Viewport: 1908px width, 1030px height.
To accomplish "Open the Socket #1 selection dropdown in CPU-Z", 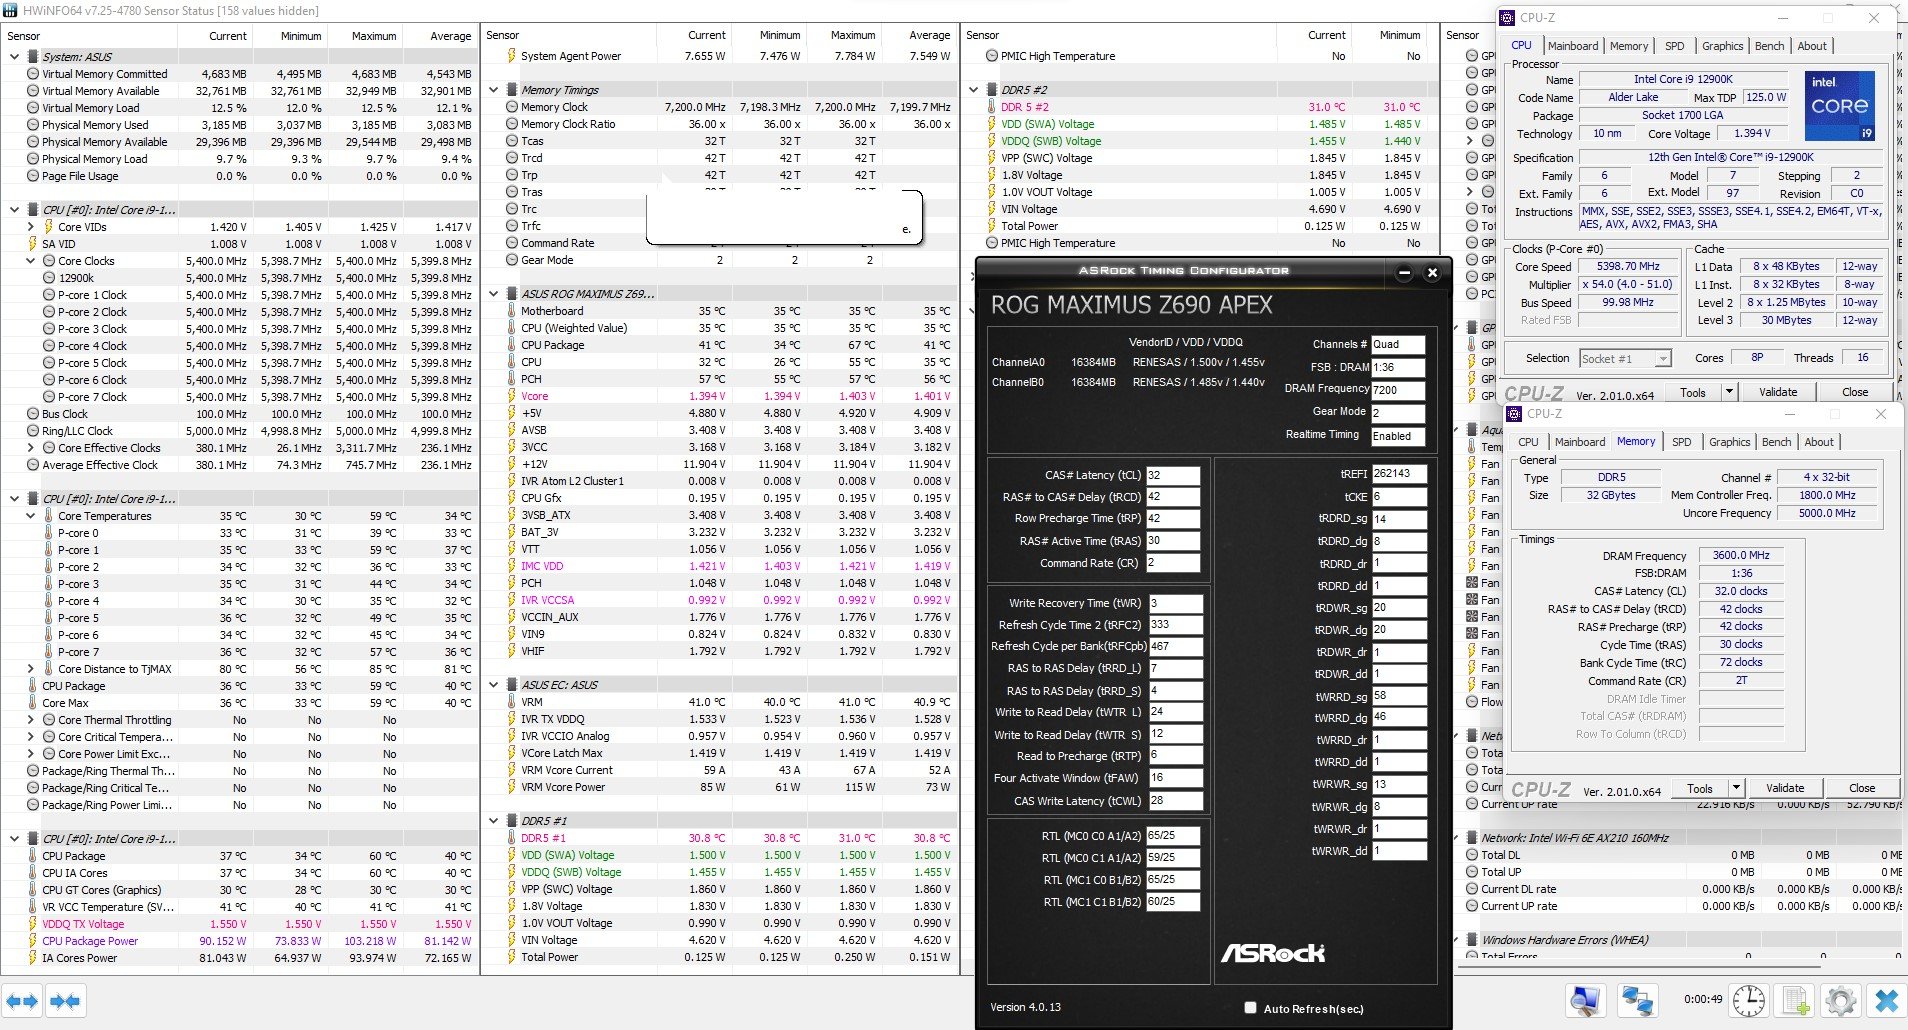I will tap(1626, 359).
